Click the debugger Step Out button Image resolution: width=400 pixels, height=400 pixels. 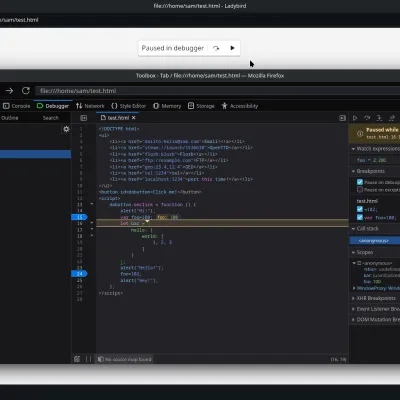(392, 118)
